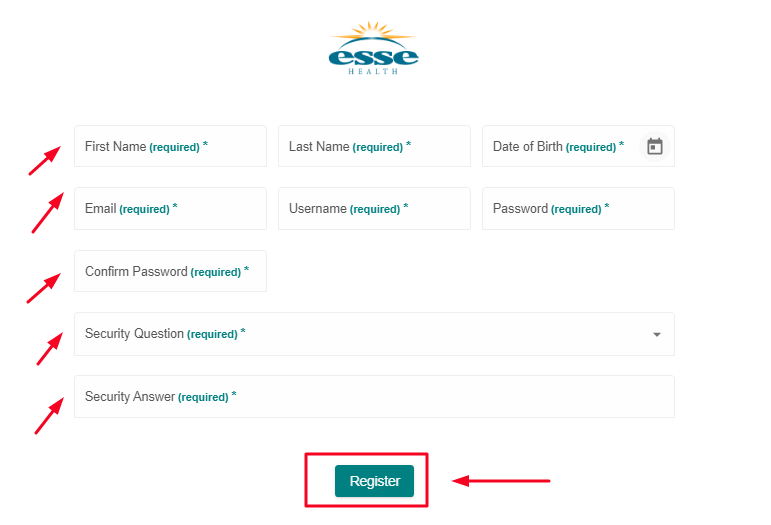Click into the Date of Birth field

tap(578, 146)
